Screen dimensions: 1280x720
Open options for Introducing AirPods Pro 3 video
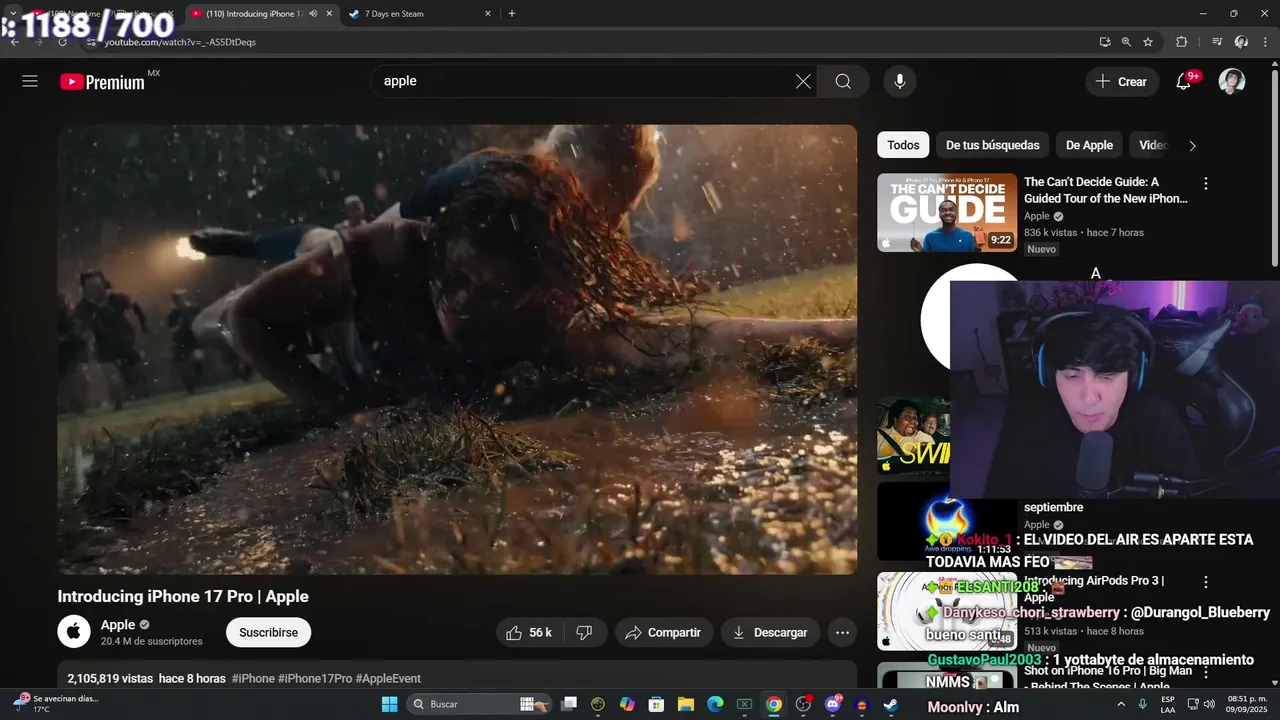click(1206, 581)
